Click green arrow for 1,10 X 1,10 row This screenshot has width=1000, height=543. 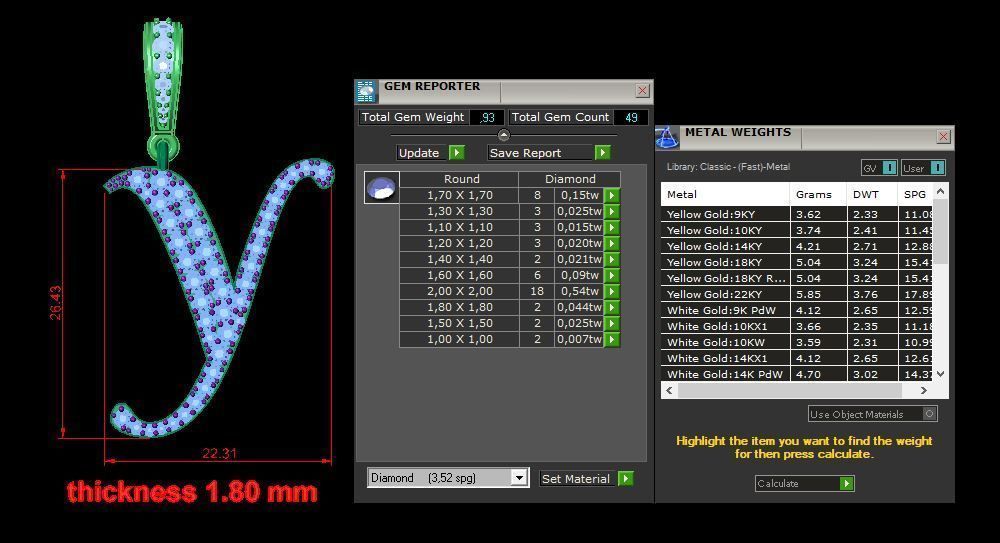click(x=612, y=227)
